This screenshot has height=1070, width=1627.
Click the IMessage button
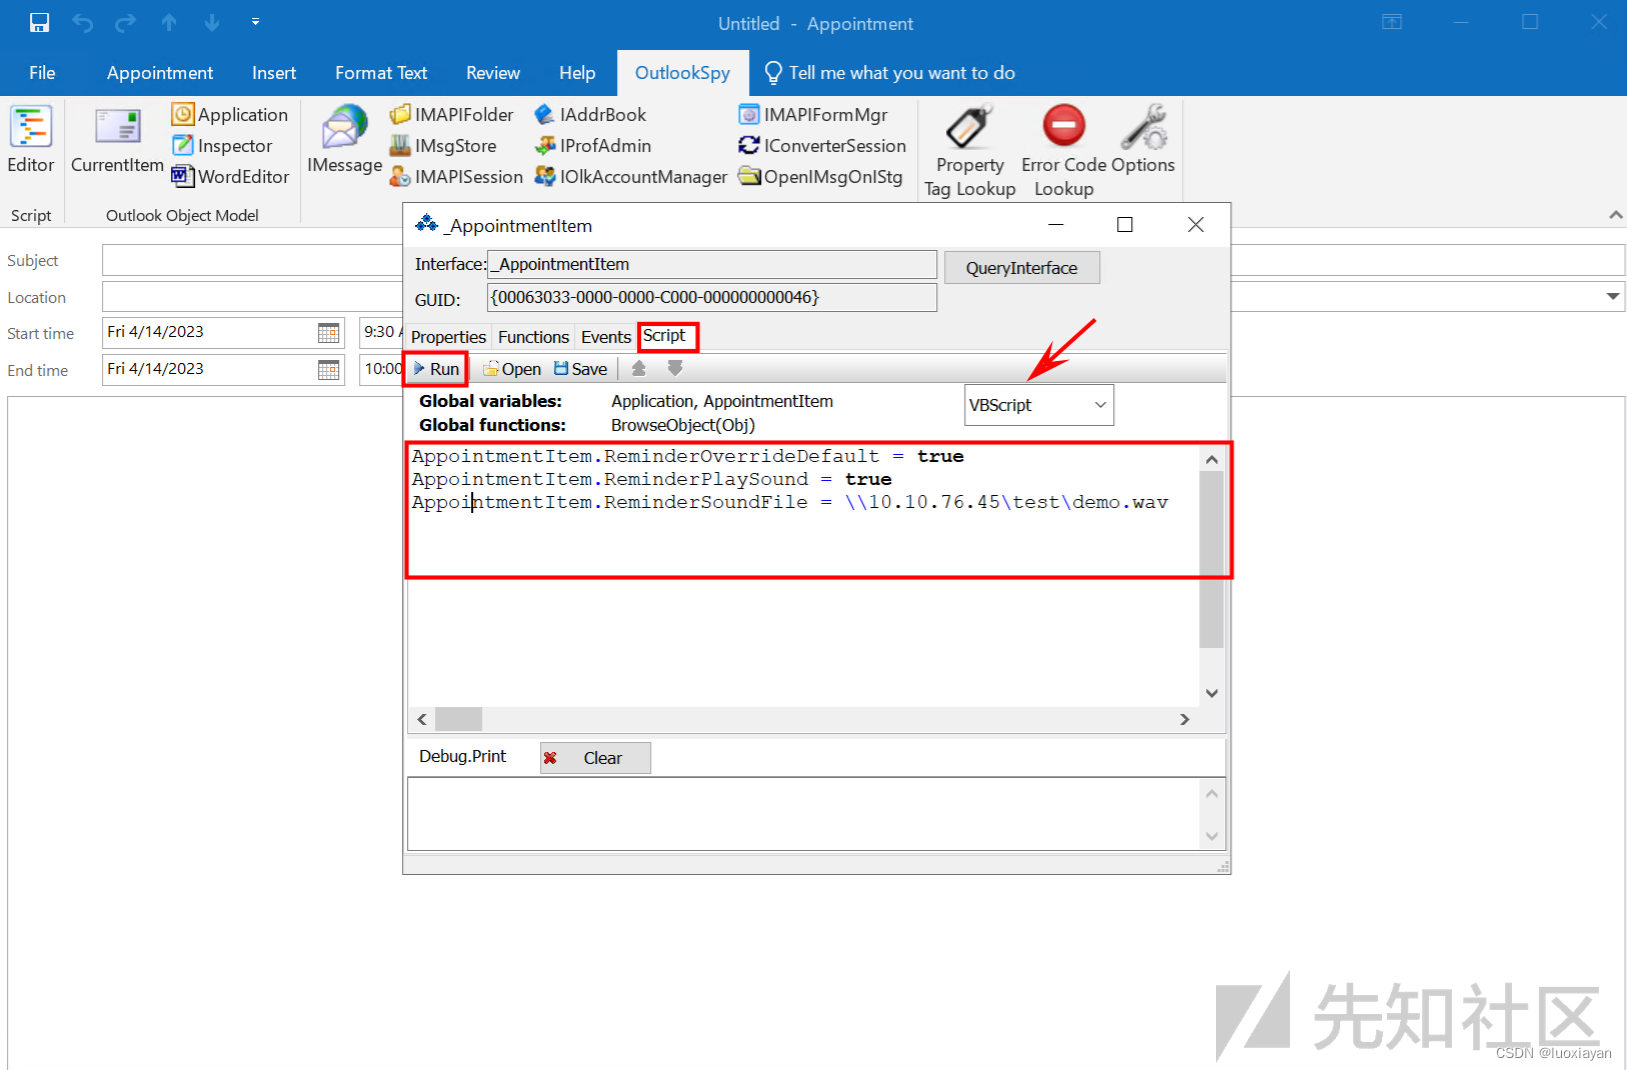[x=345, y=140]
